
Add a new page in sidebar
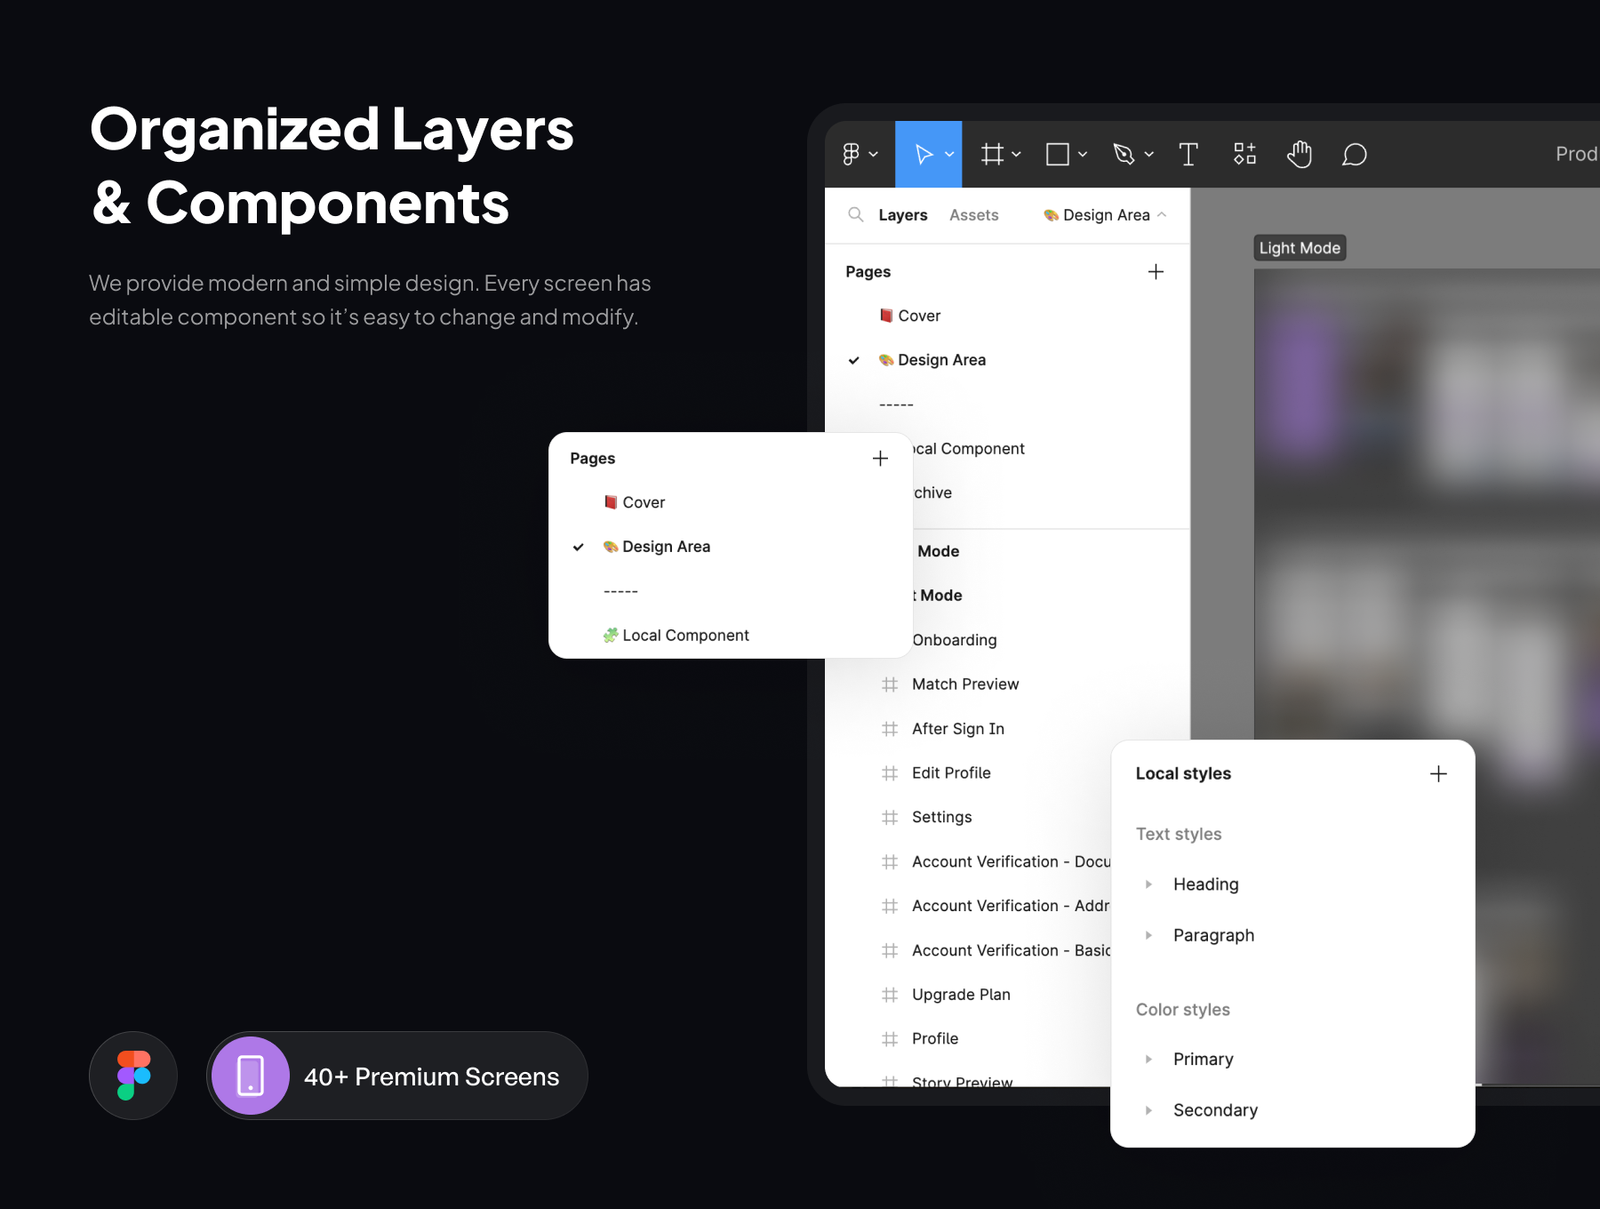click(x=1156, y=272)
